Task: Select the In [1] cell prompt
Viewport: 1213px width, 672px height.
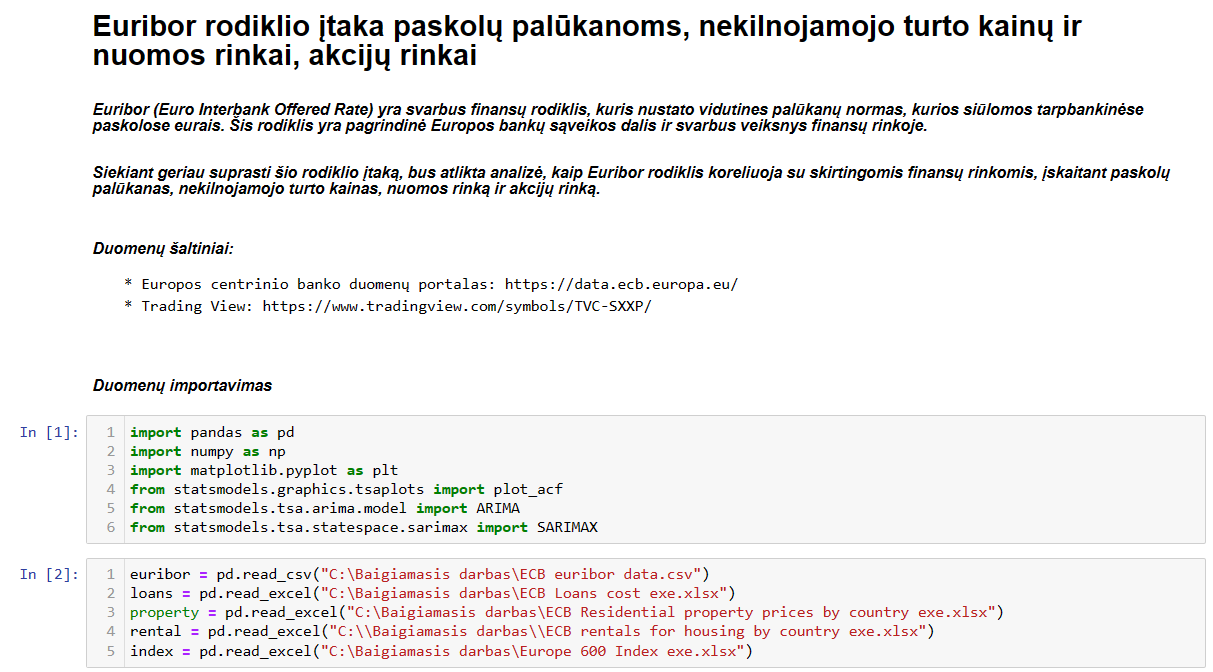Action: tap(49, 432)
